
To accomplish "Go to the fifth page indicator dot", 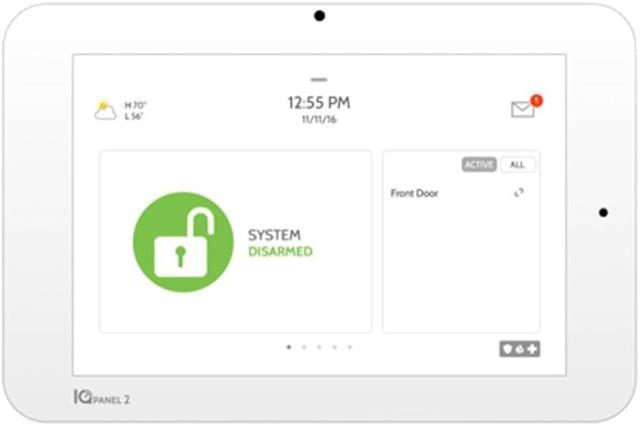I will click(x=349, y=347).
